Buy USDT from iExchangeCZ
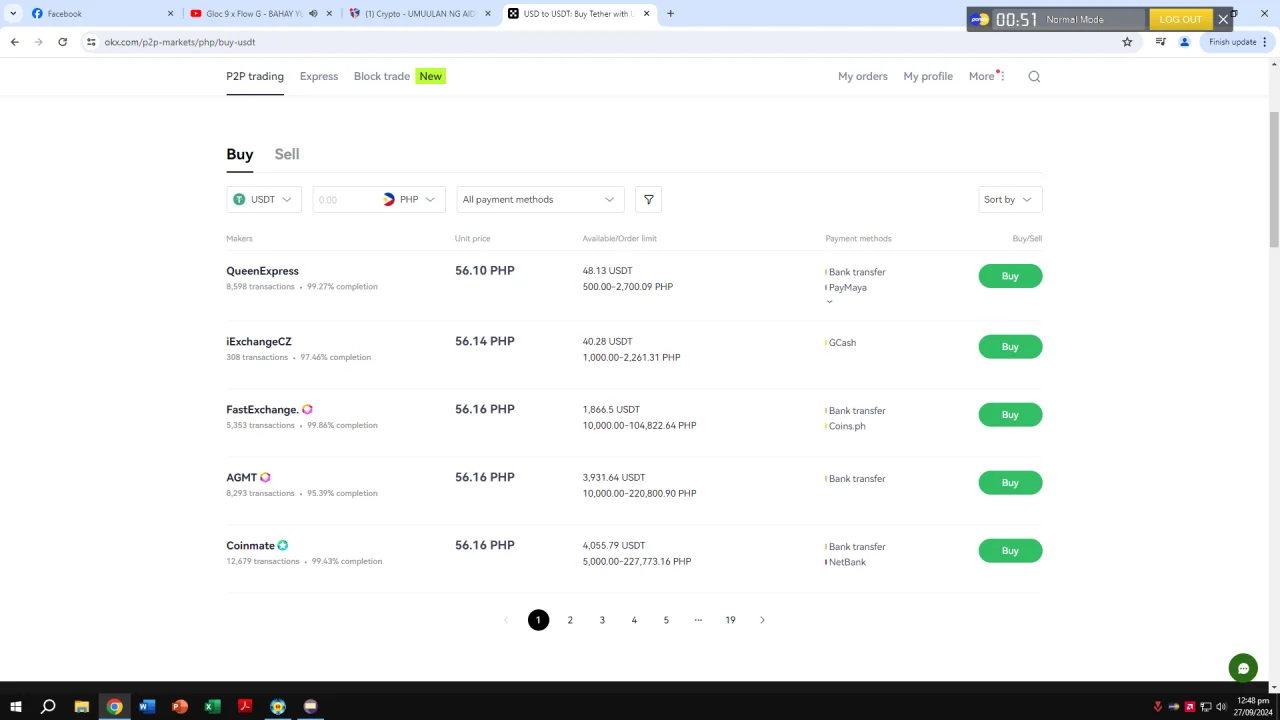1280x720 pixels. (1010, 347)
